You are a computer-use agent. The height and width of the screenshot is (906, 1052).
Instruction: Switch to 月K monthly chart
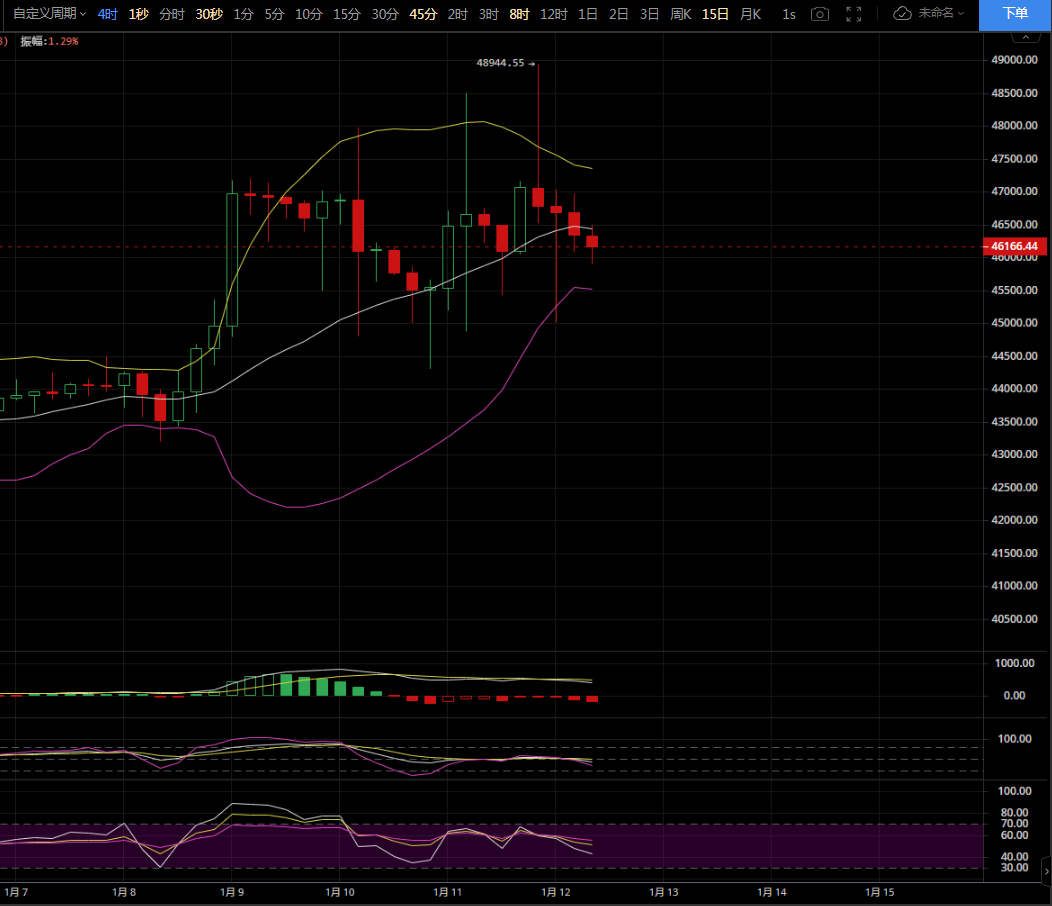751,14
